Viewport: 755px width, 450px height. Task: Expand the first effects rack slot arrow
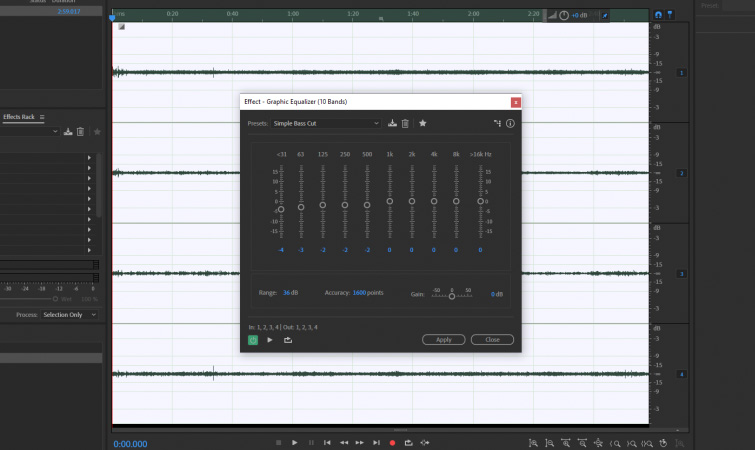coord(89,158)
